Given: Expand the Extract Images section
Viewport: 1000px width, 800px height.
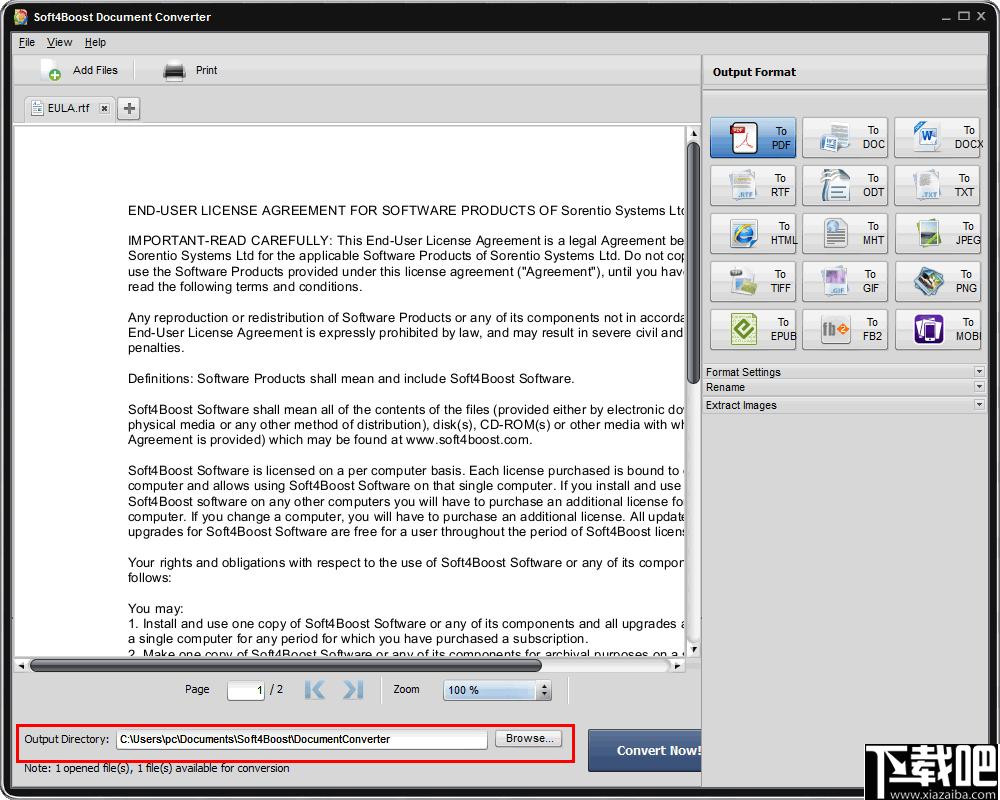Looking at the screenshot, I should tap(844, 405).
